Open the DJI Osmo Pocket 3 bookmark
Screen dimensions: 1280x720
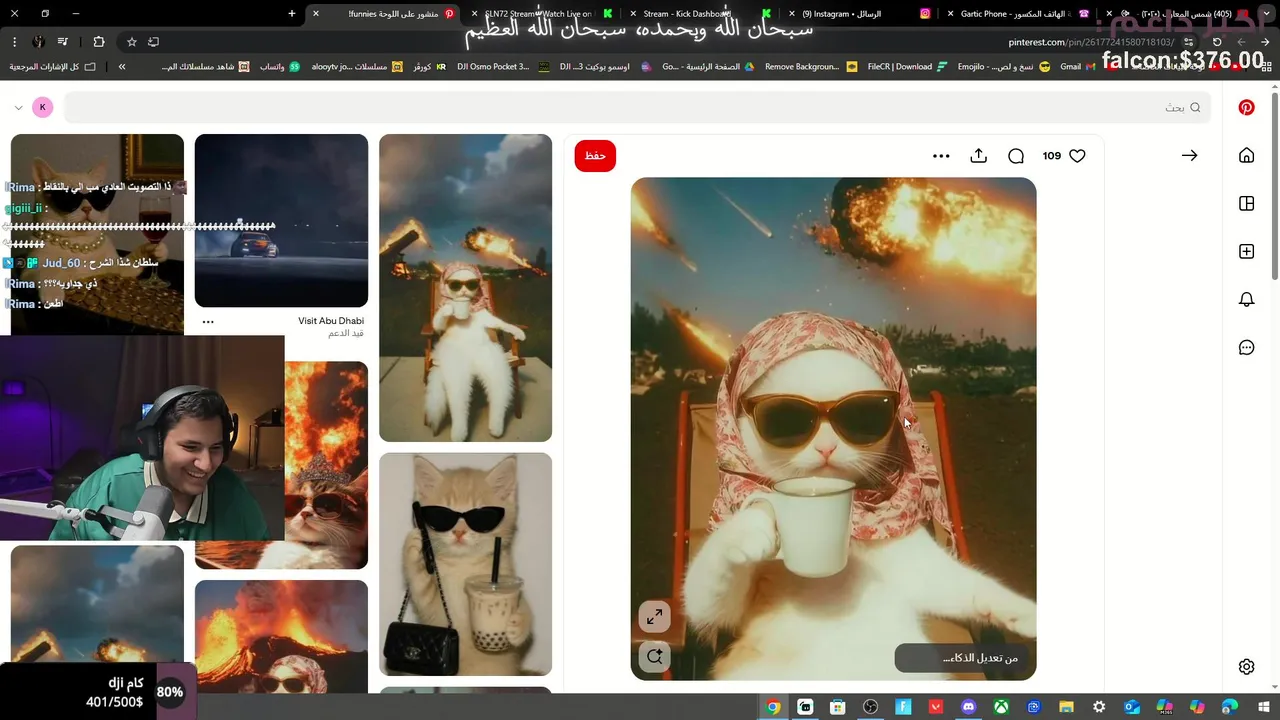pyautogui.click(x=502, y=67)
